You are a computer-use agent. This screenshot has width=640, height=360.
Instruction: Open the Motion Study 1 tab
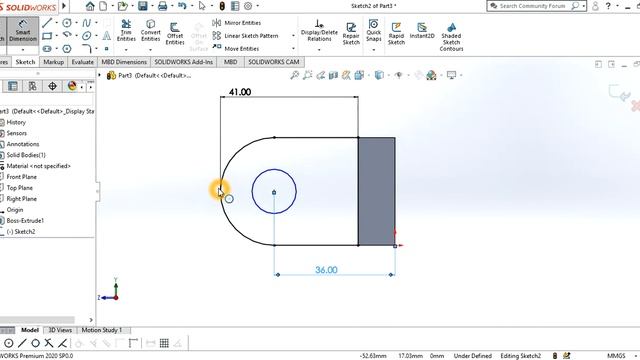102,330
